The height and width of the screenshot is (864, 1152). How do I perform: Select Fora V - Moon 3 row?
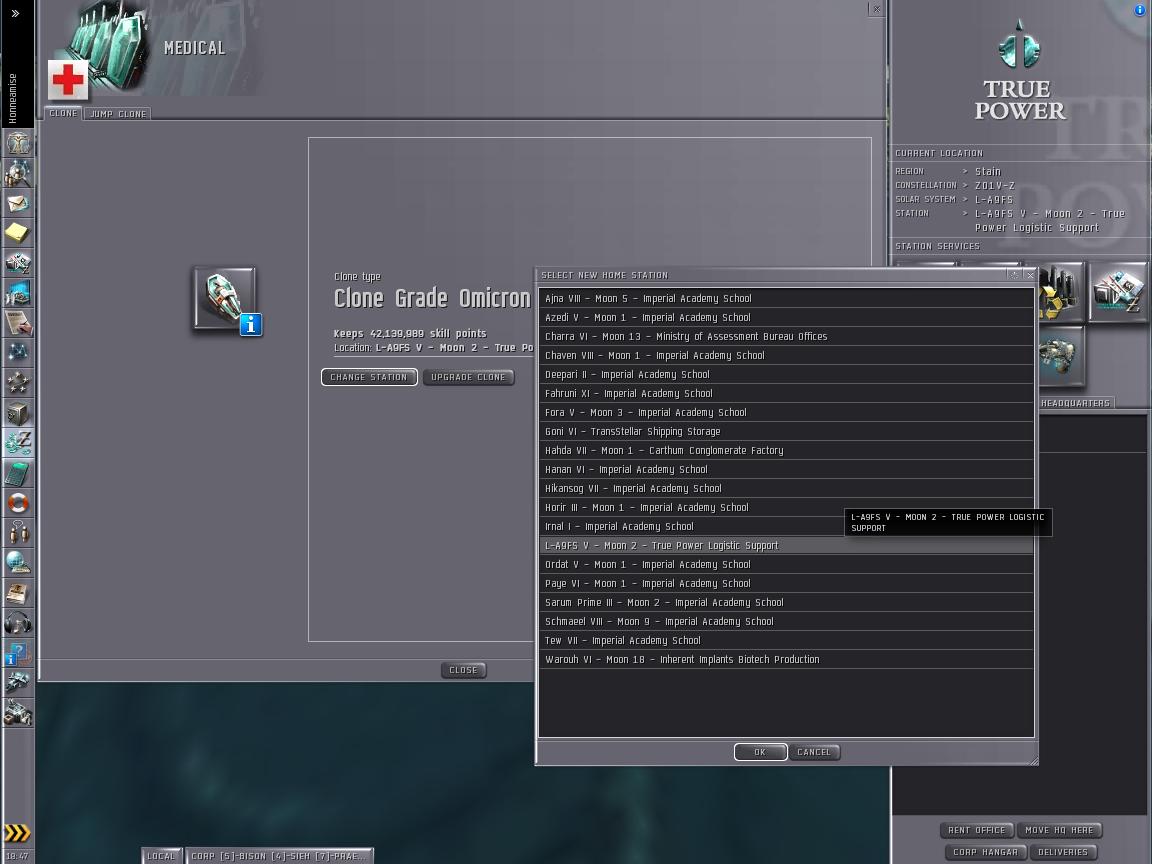786,413
